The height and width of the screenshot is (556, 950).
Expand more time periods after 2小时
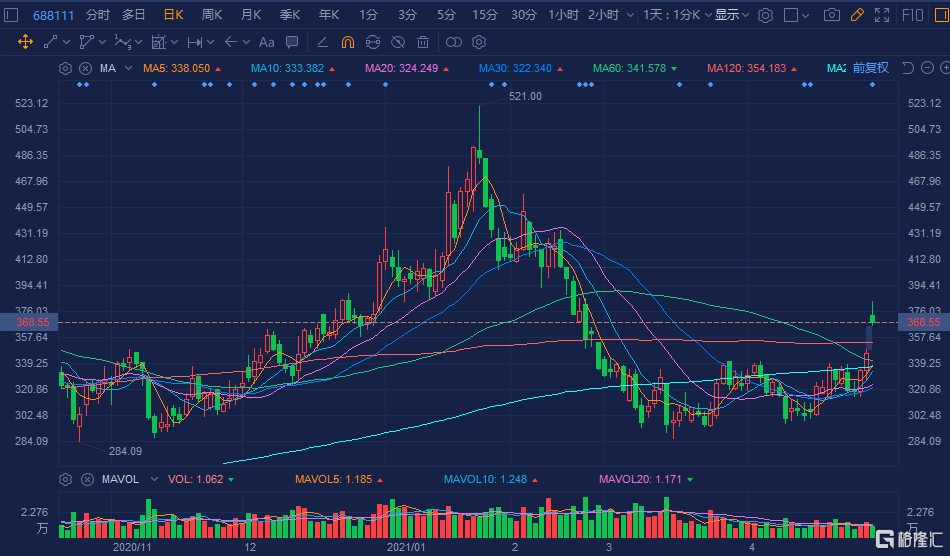tap(631, 15)
